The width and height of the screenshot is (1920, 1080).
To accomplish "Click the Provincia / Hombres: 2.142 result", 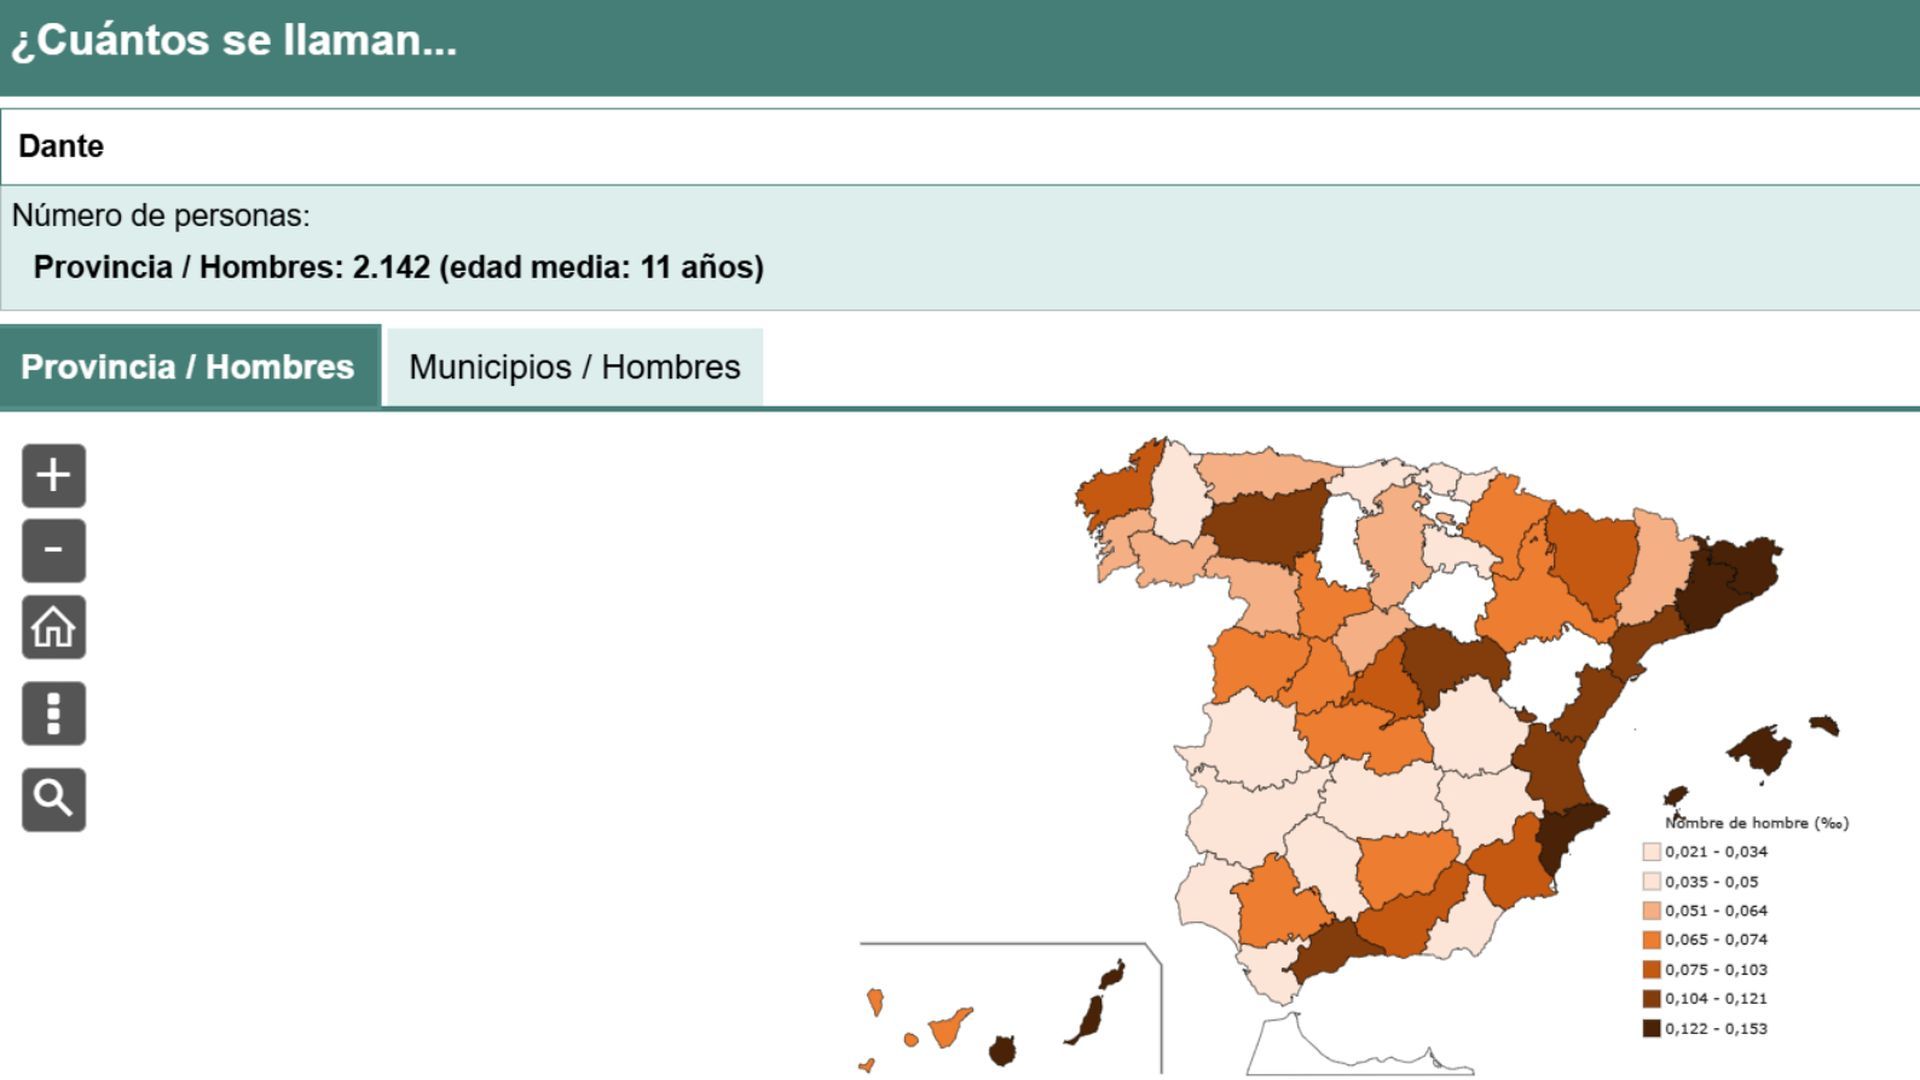I will tap(398, 266).
